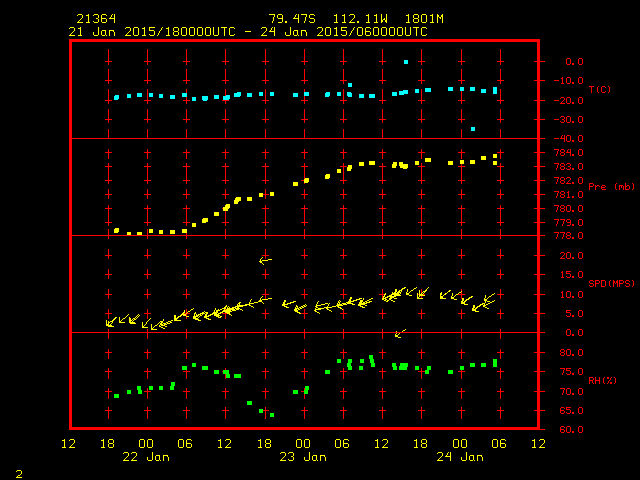Click the small wind arrow on the 0.0 MPS line
This screenshot has height=480, width=640.
click(400, 333)
